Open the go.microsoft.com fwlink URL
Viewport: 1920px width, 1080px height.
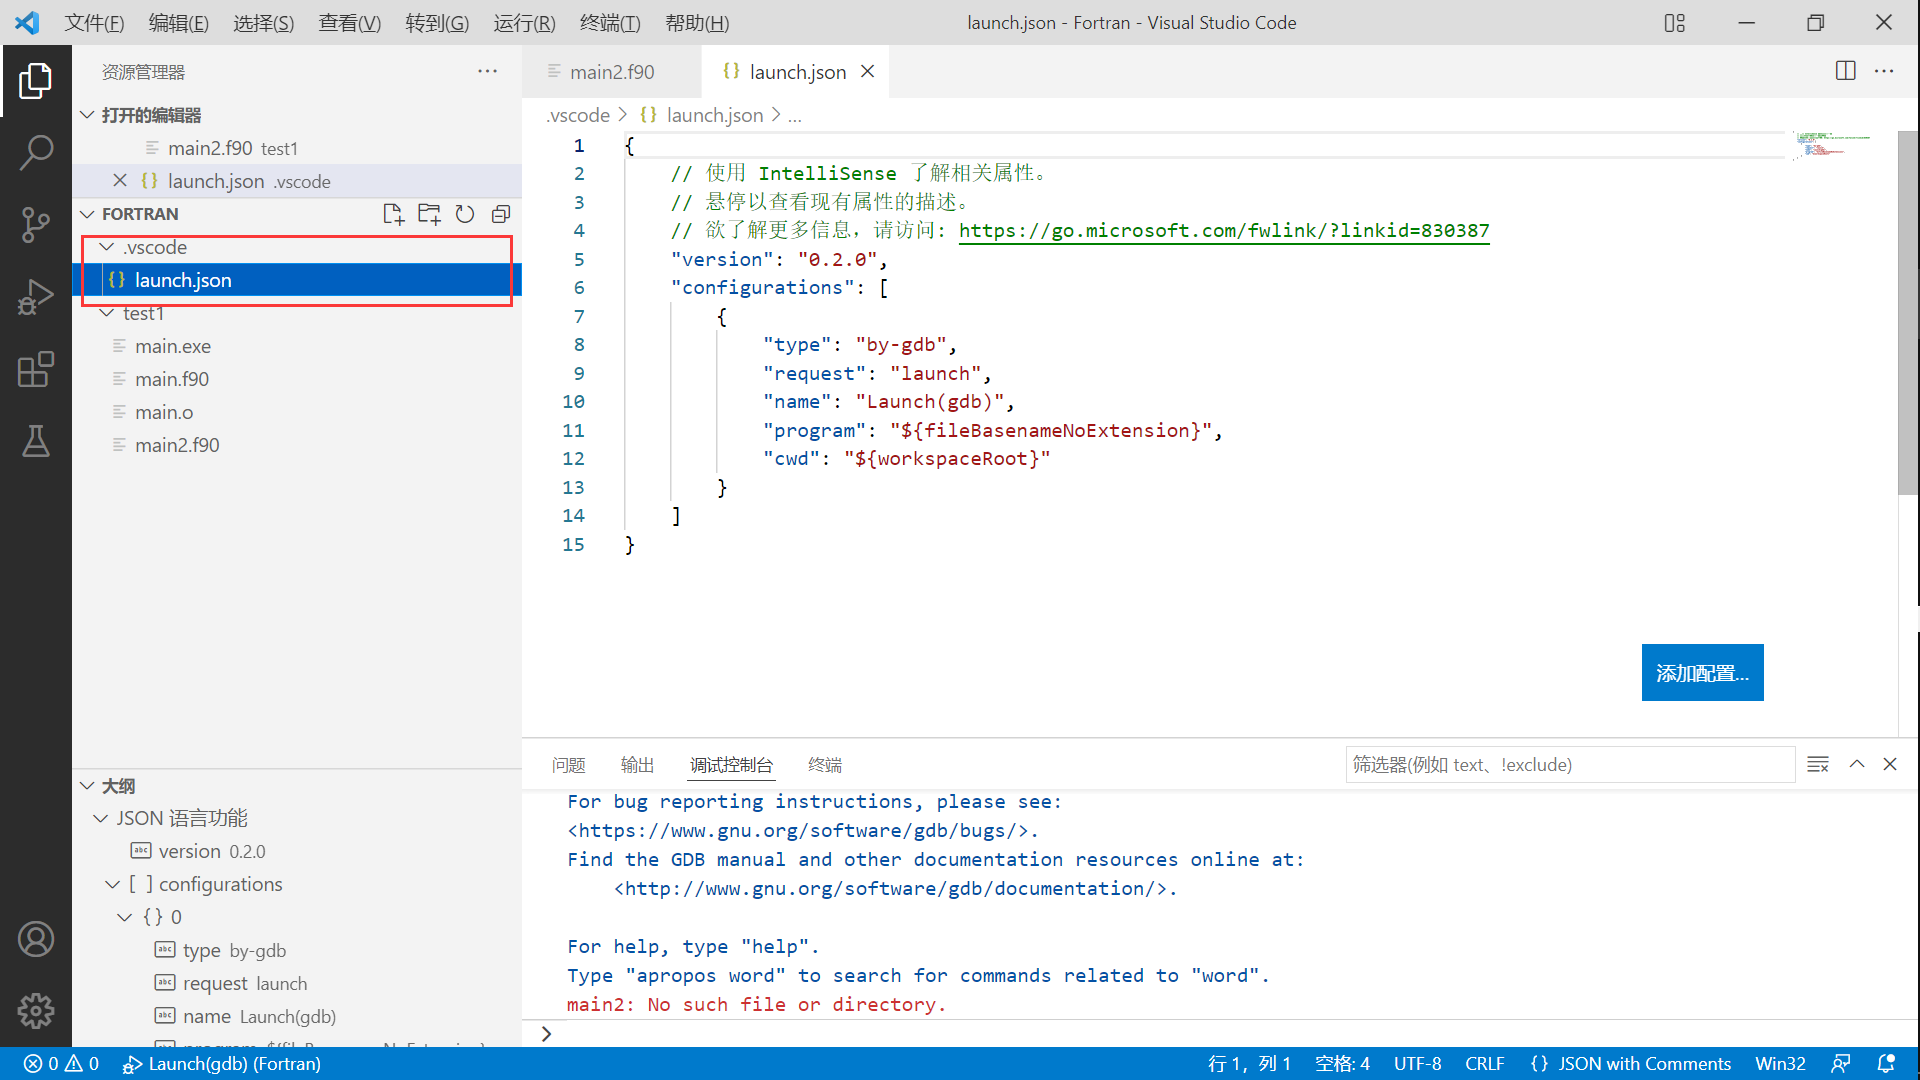tap(1223, 231)
